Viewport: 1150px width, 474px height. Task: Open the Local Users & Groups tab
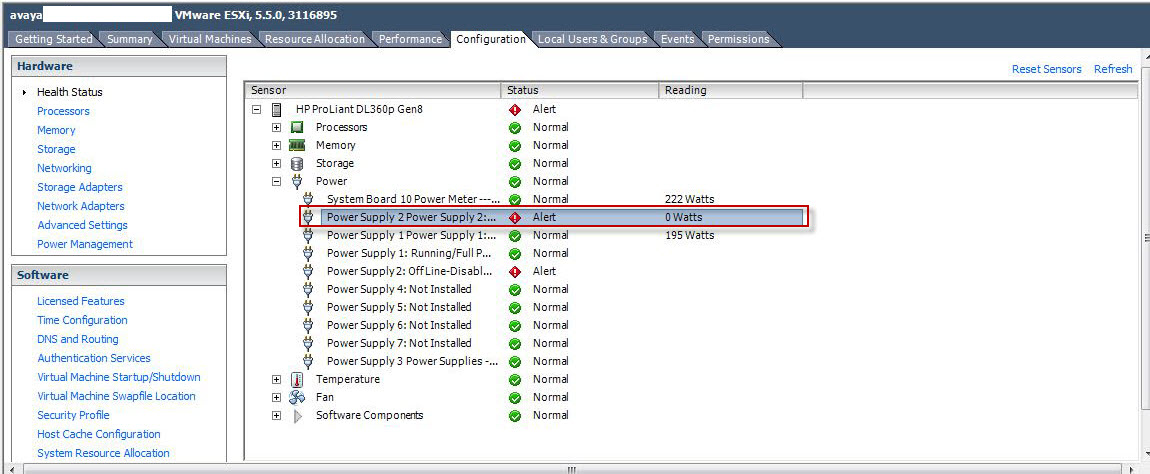pyautogui.click(x=593, y=39)
